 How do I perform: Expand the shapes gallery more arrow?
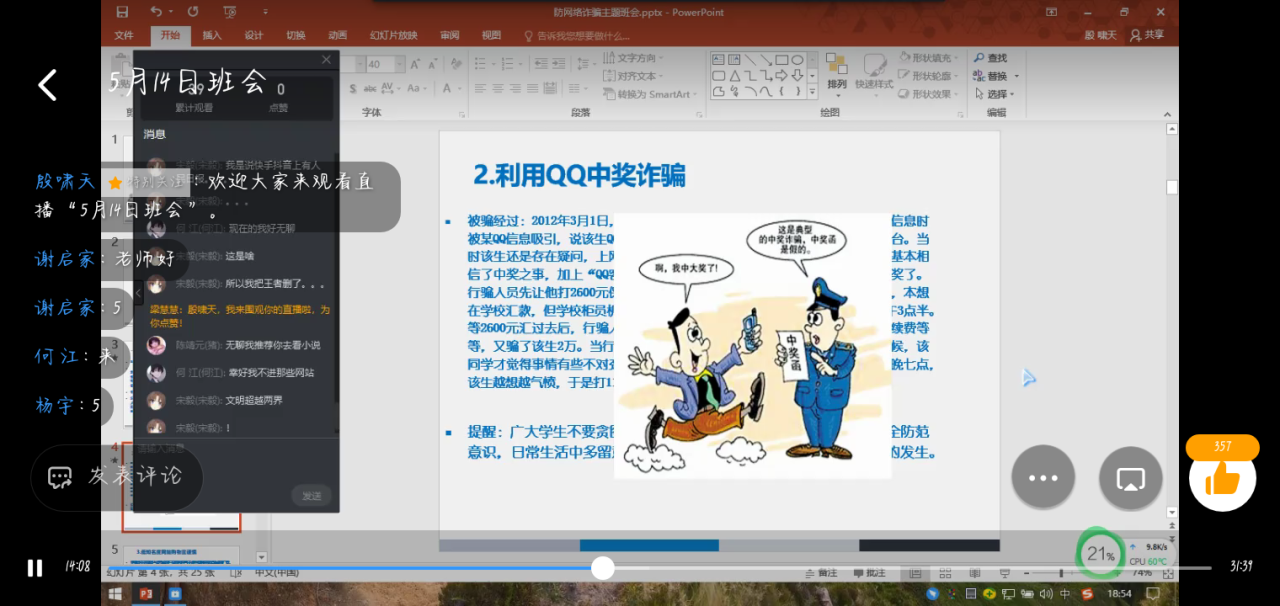(812, 93)
